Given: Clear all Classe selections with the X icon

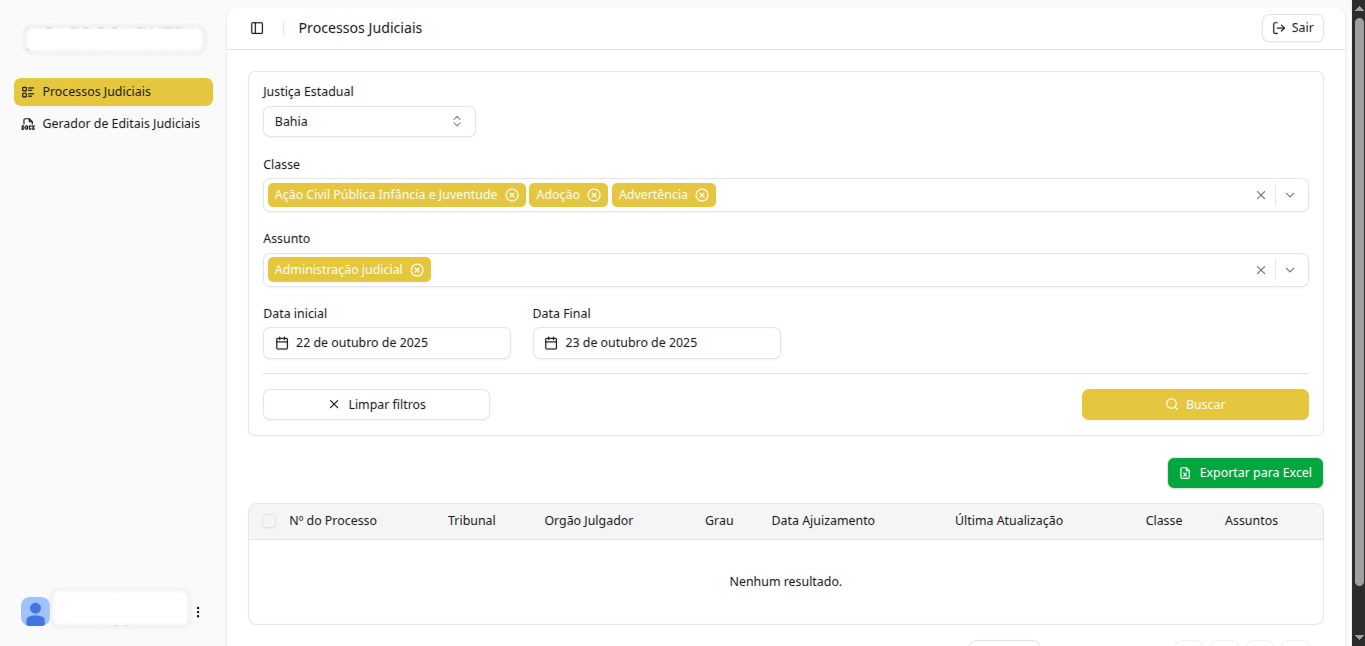Looking at the screenshot, I should coord(1260,195).
